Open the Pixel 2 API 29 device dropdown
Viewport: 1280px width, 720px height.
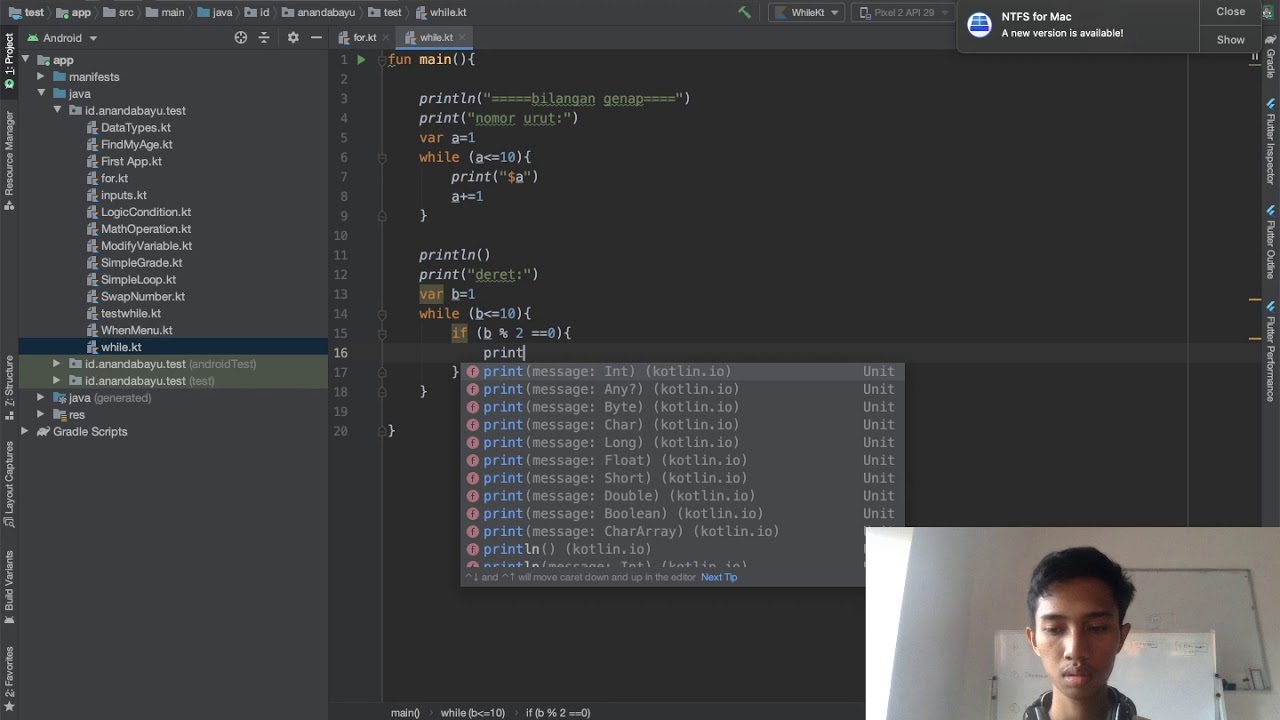point(903,12)
